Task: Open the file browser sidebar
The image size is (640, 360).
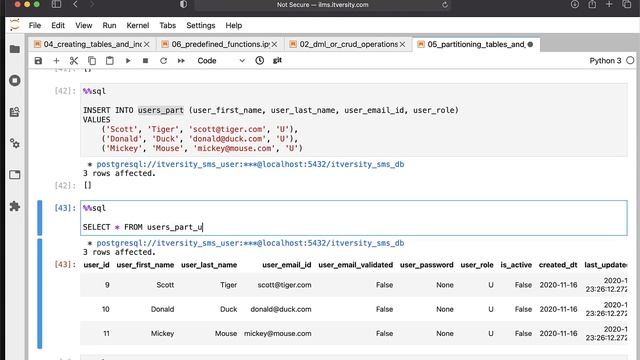Action: (15, 49)
